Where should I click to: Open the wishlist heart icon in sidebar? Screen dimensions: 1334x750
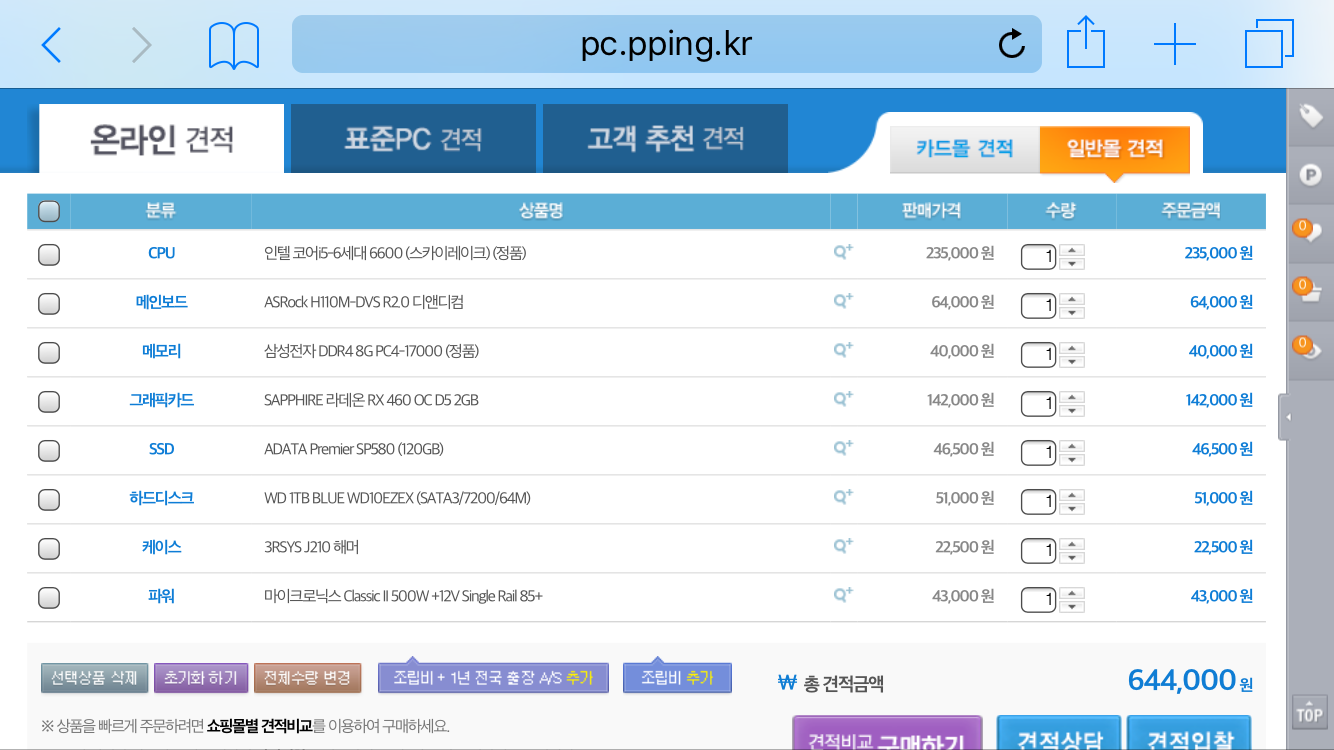click(x=1310, y=232)
